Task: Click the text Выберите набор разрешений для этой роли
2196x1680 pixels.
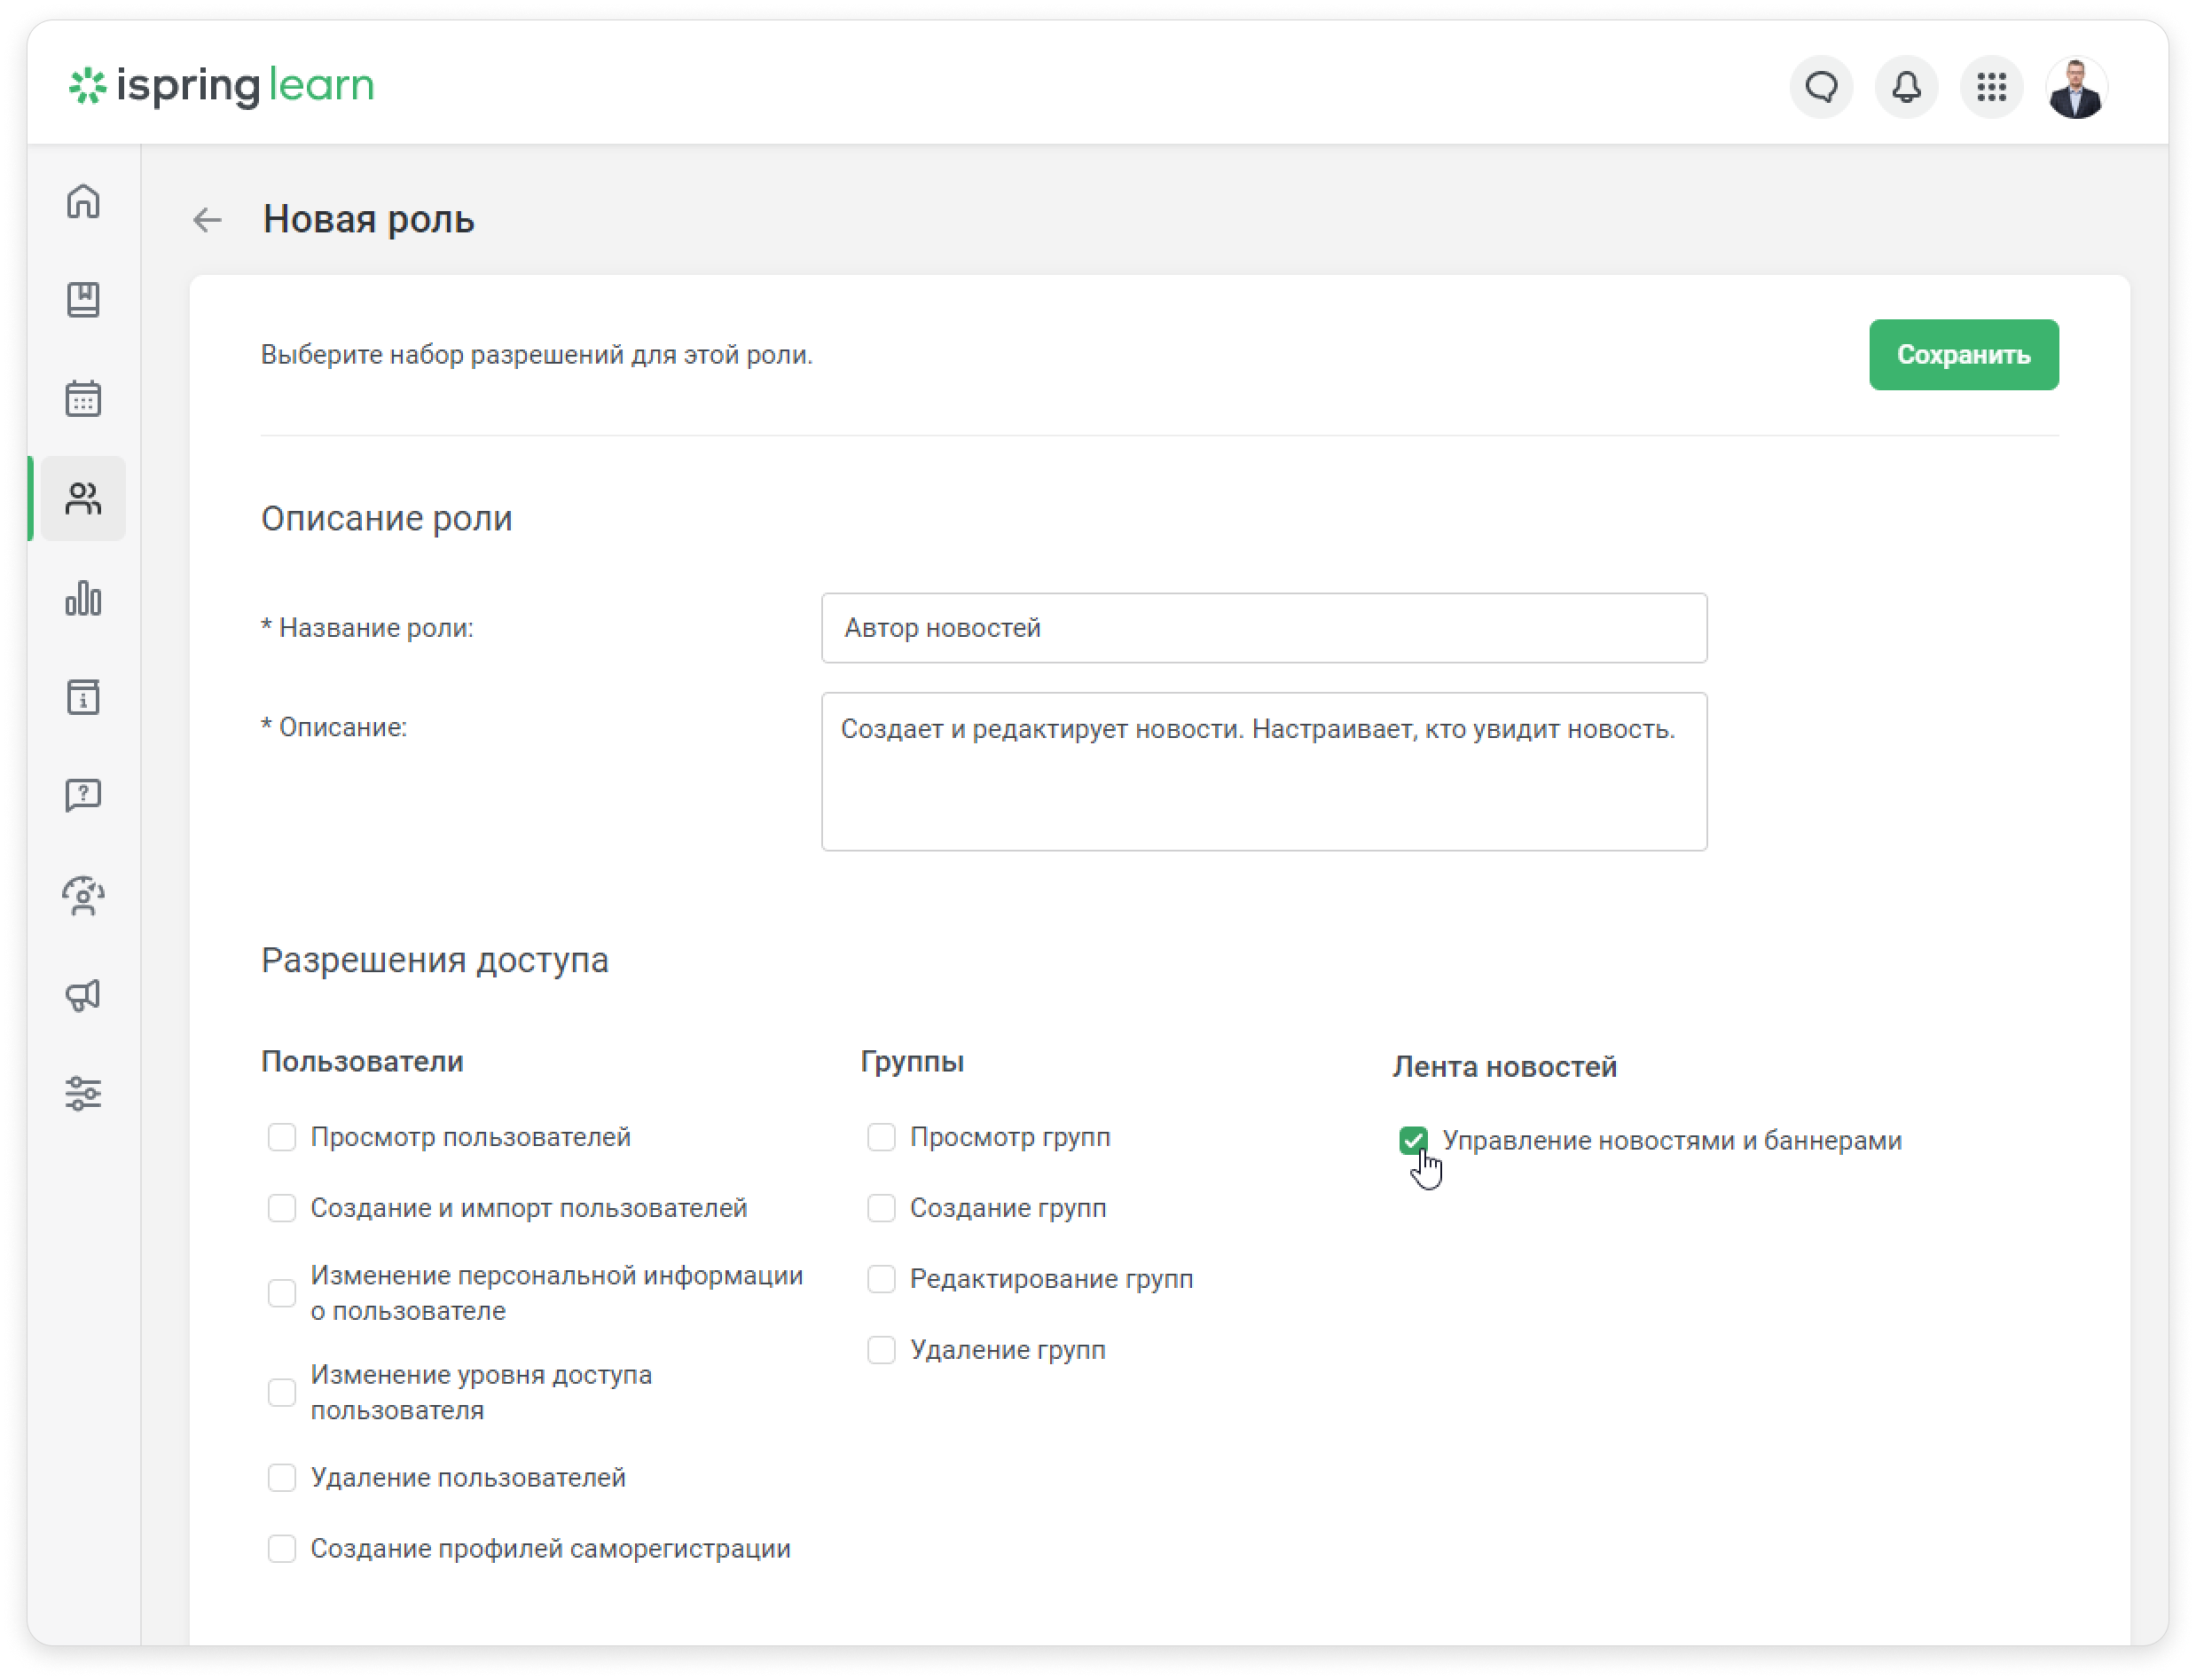Action: tap(537, 355)
